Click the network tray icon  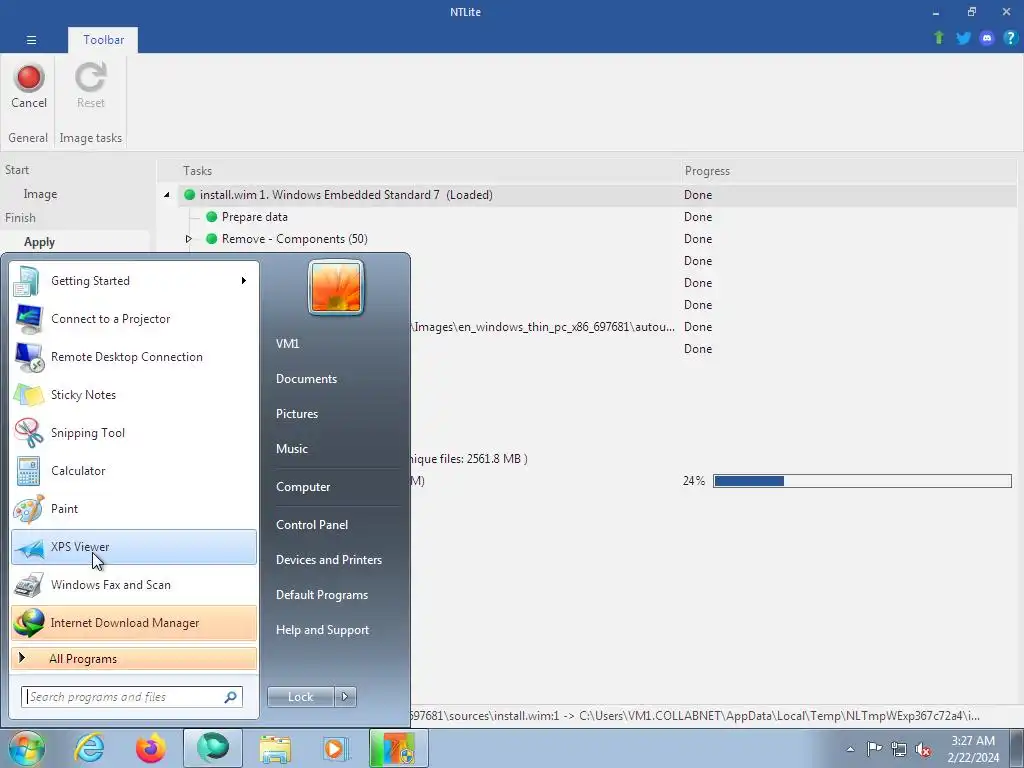pyautogui.click(x=899, y=749)
